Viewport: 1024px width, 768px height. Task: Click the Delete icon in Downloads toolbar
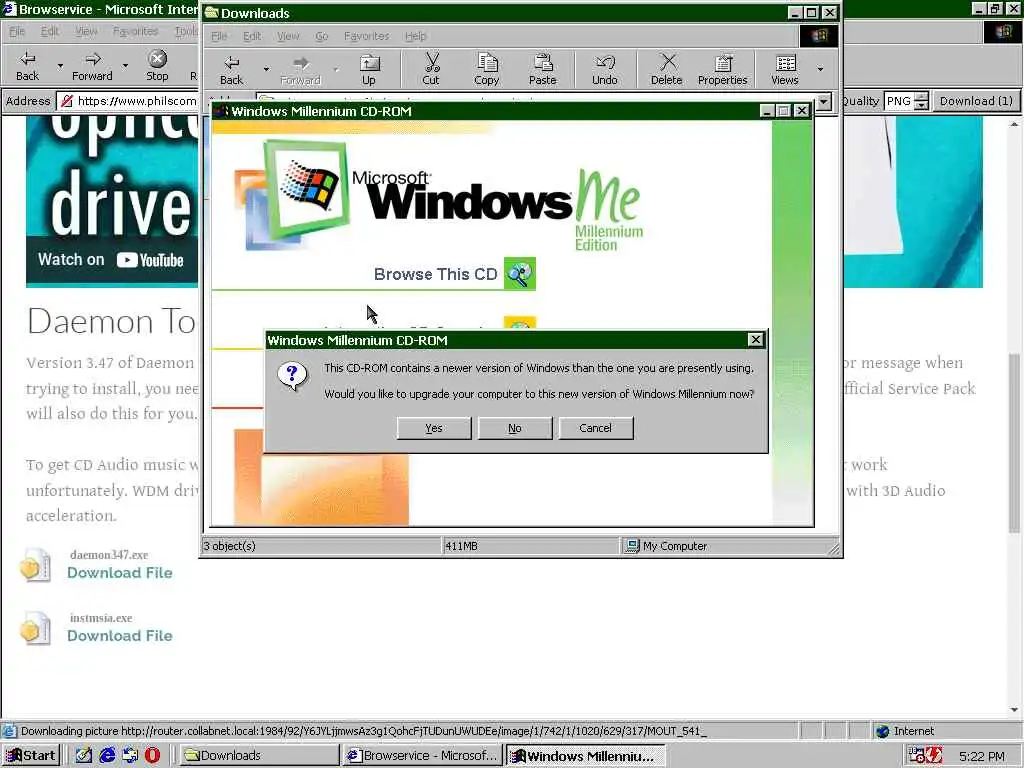pos(666,69)
